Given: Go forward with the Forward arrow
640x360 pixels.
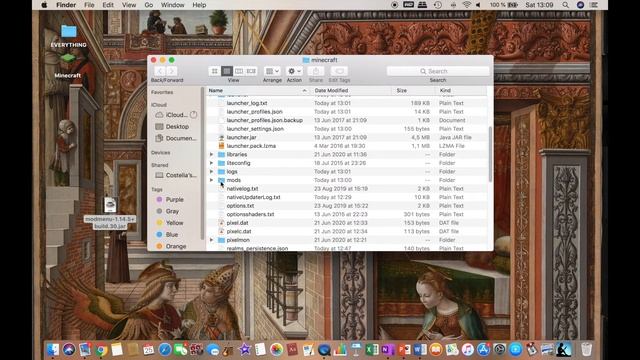Looking at the screenshot, I should pyautogui.click(x=172, y=71).
